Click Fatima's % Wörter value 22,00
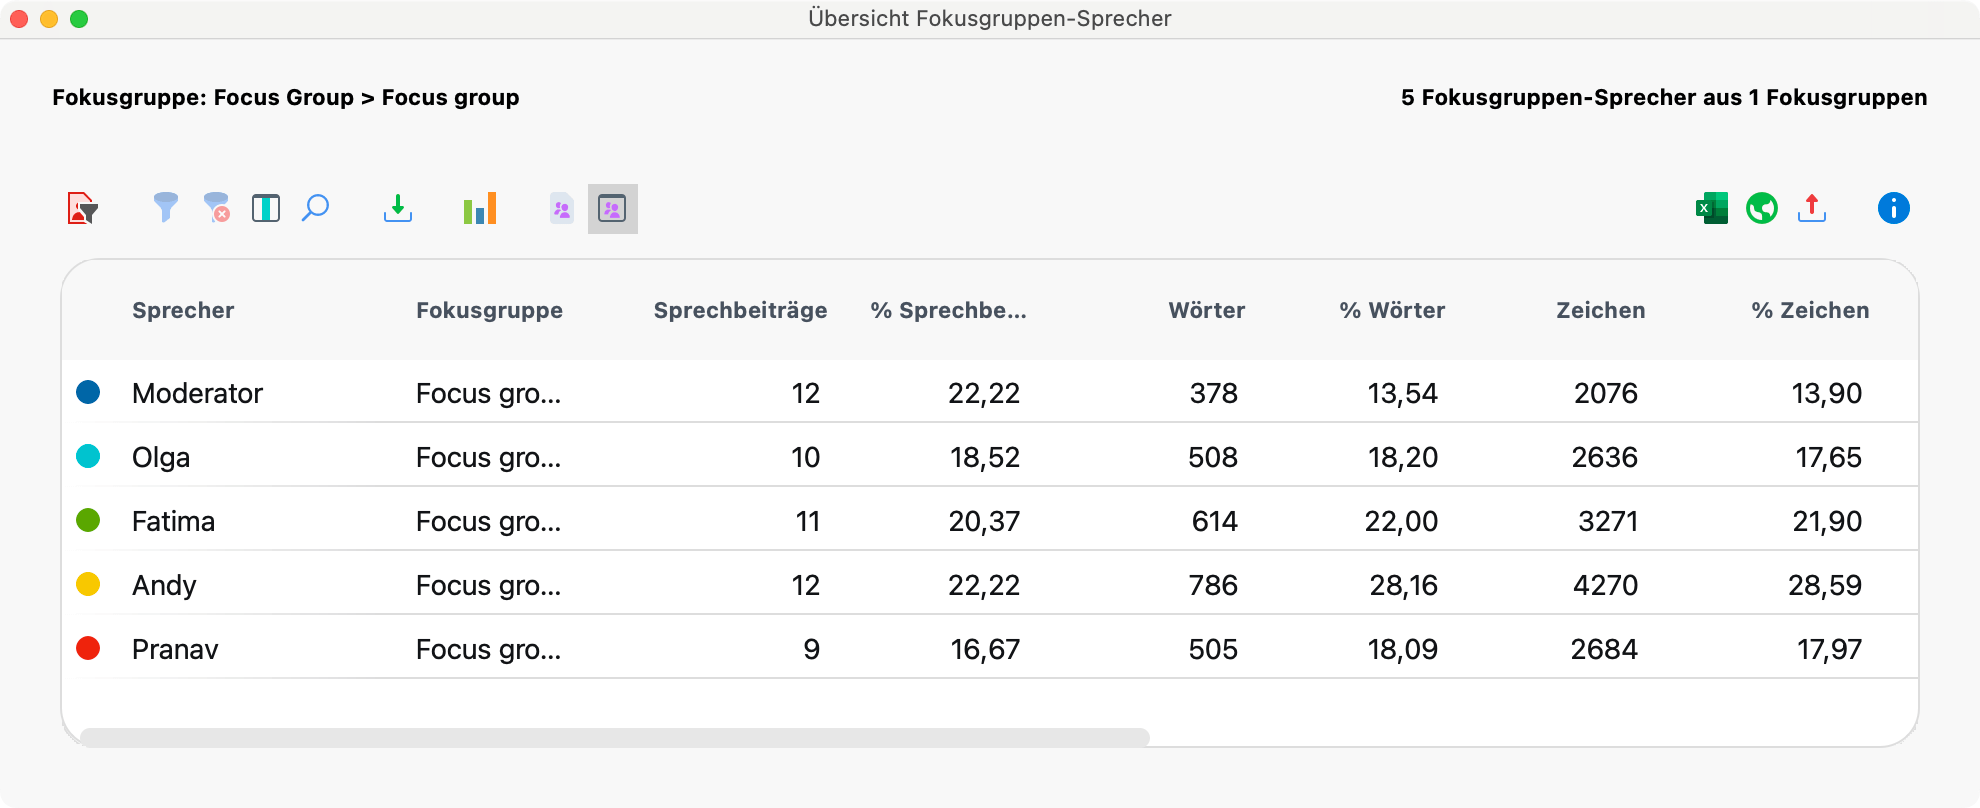 click(1402, 521)
